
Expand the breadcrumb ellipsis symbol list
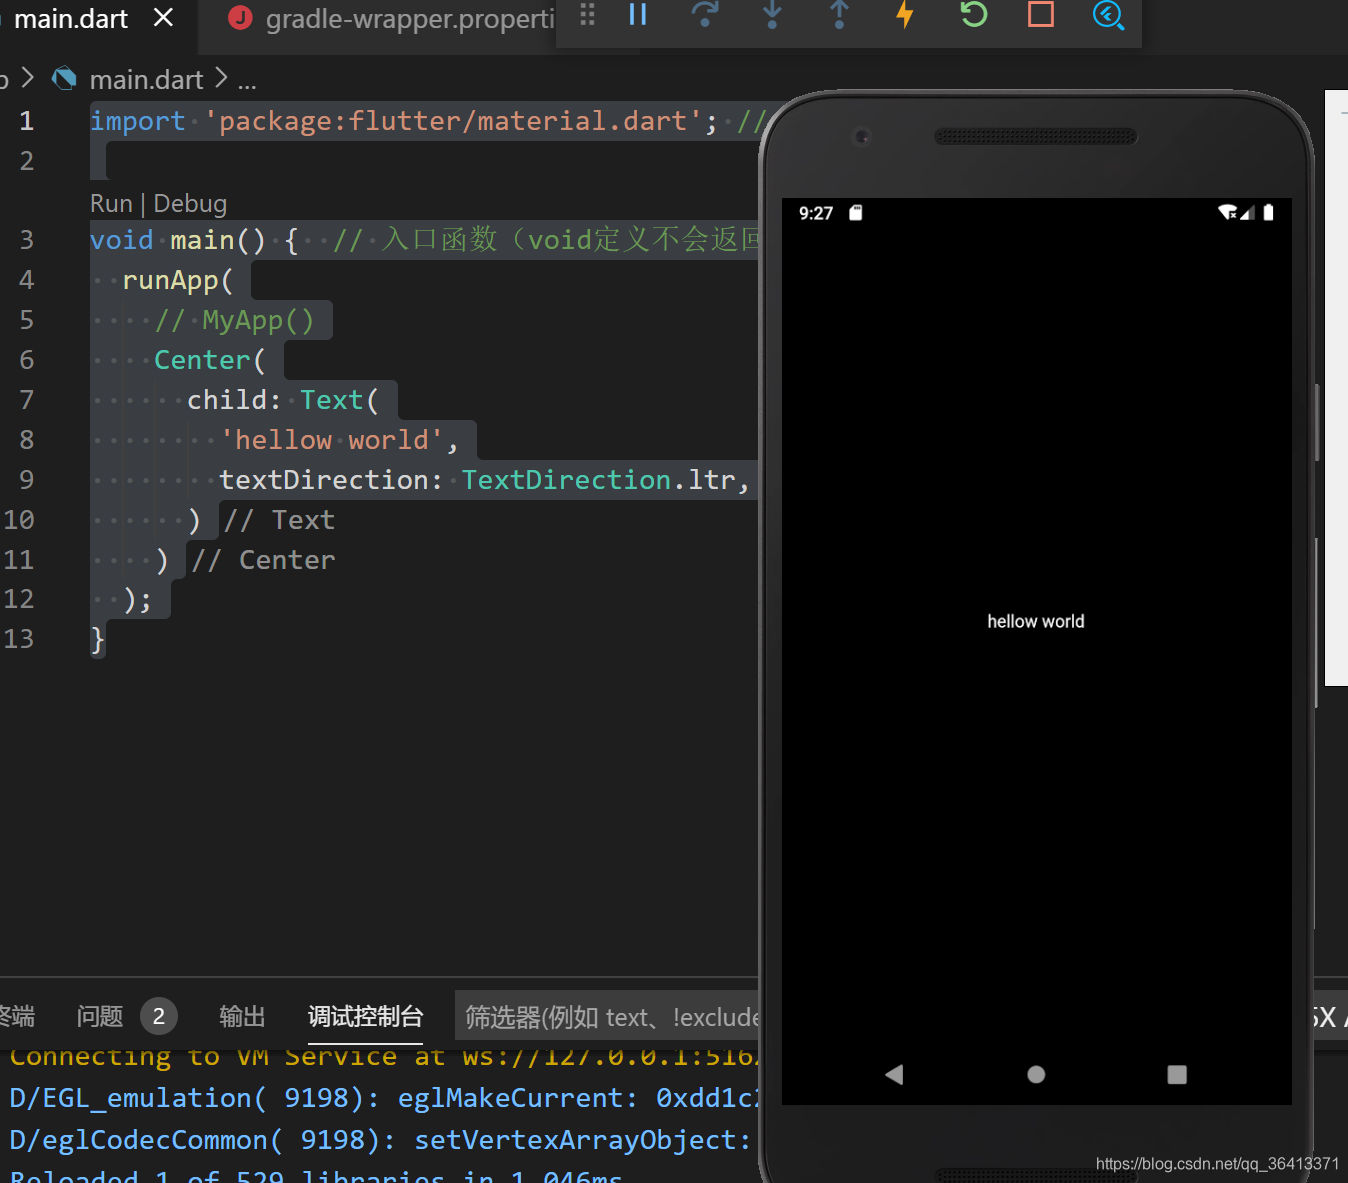[247, 81]
